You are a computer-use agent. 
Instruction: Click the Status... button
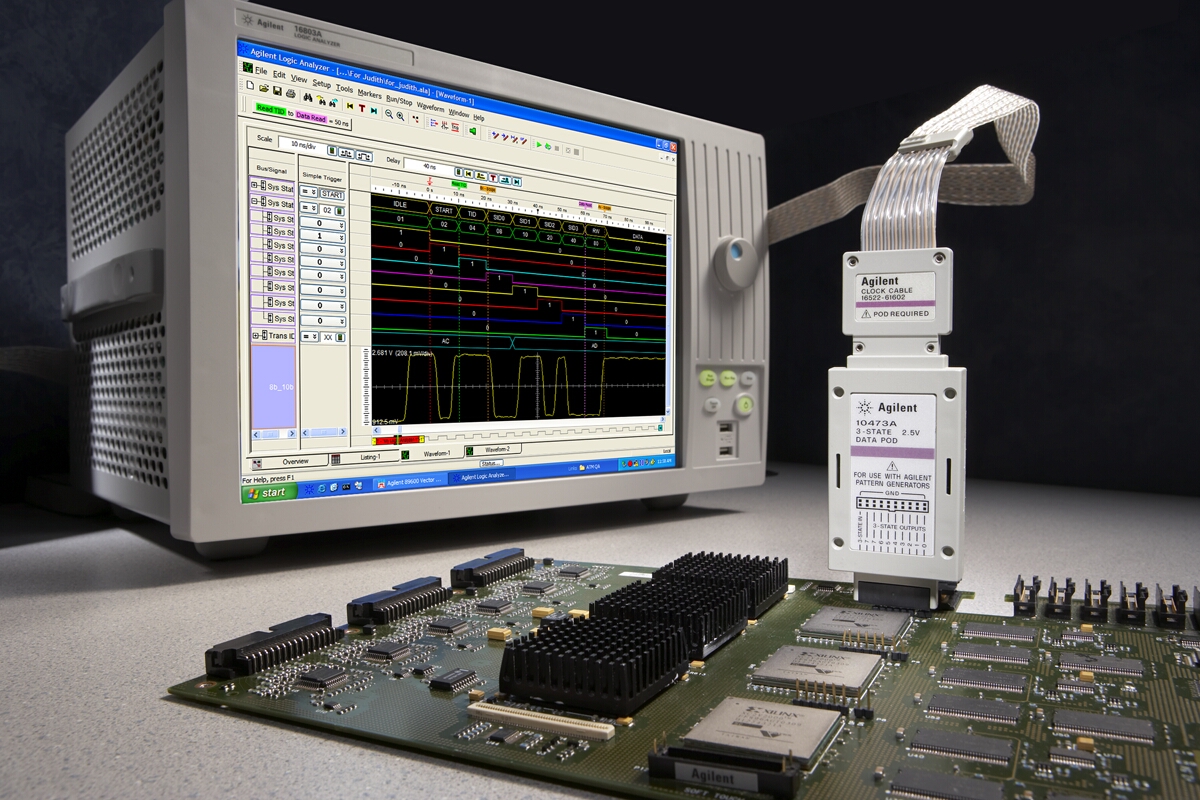(491, 463)
